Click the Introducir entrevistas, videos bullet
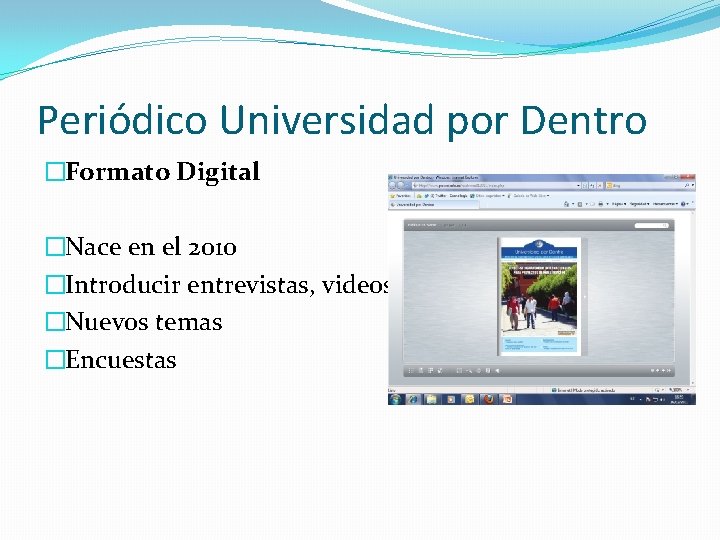Image resolution: width=720 pixels, height=540 pixels. [x=227, y=285]
